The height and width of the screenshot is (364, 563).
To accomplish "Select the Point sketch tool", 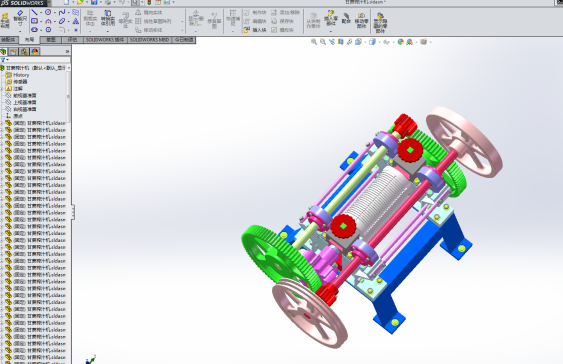I will point(76,30).
